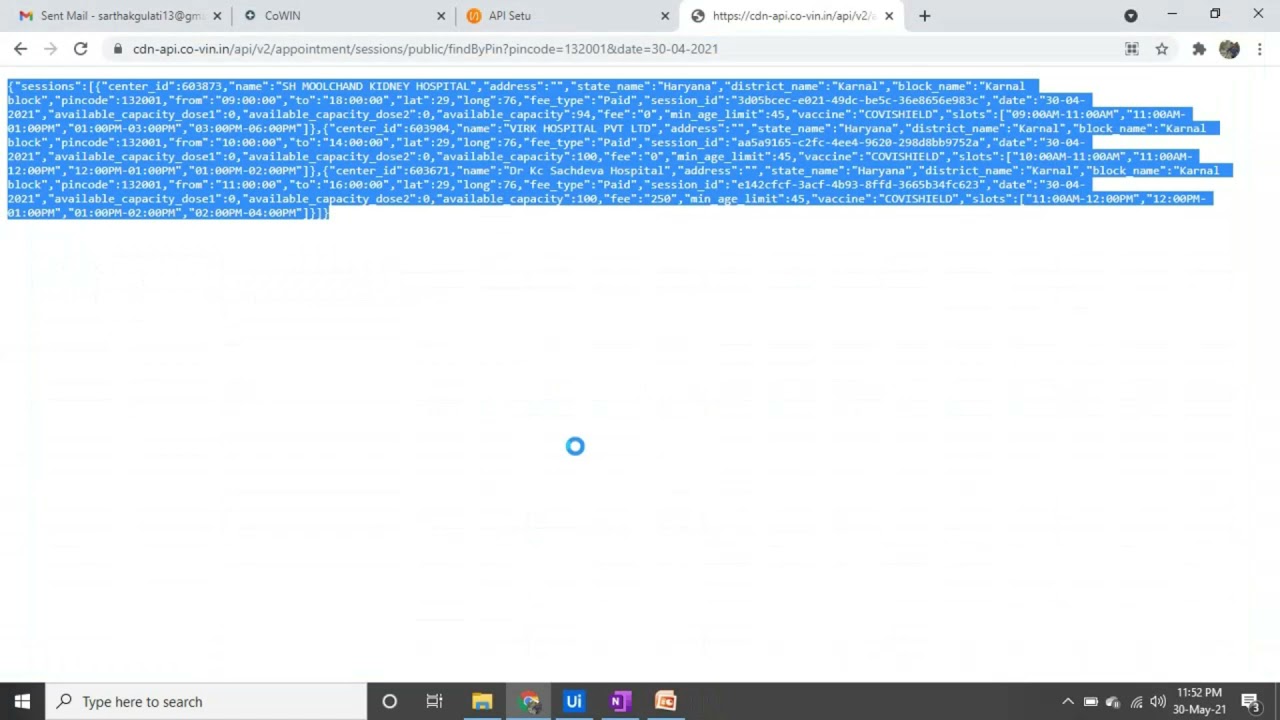Show hidden system tray icons
The width and height of the screenshot is (1280, 720).
(1068, 701)
